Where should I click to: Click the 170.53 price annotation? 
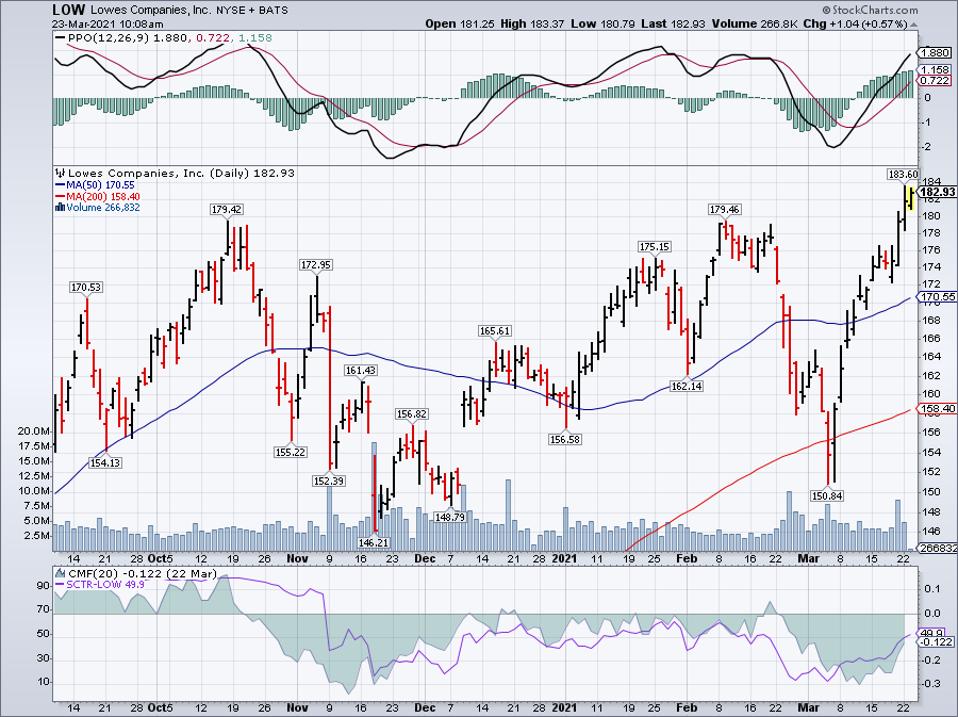point(87,287)
